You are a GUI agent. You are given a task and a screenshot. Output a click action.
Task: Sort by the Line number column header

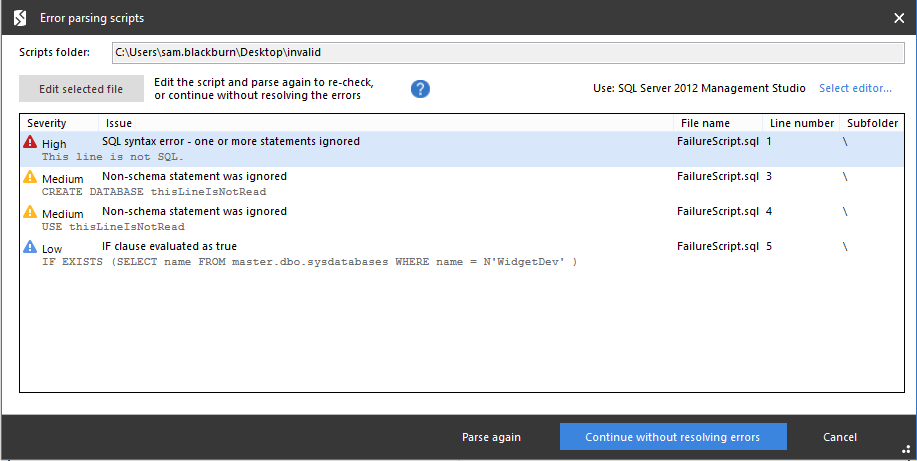coord(801,123)
